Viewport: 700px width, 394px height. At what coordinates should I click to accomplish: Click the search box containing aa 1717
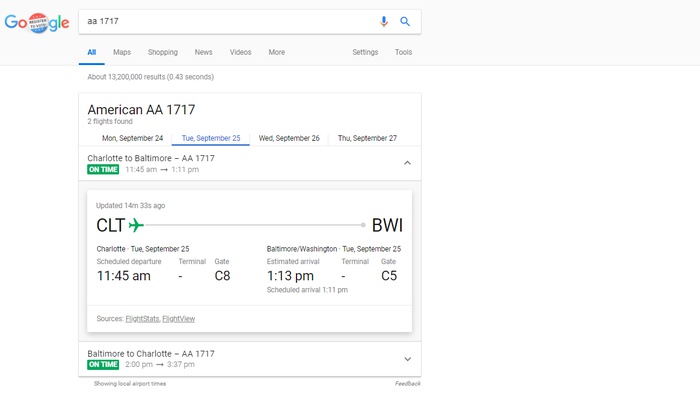click(x=228, y=21)
